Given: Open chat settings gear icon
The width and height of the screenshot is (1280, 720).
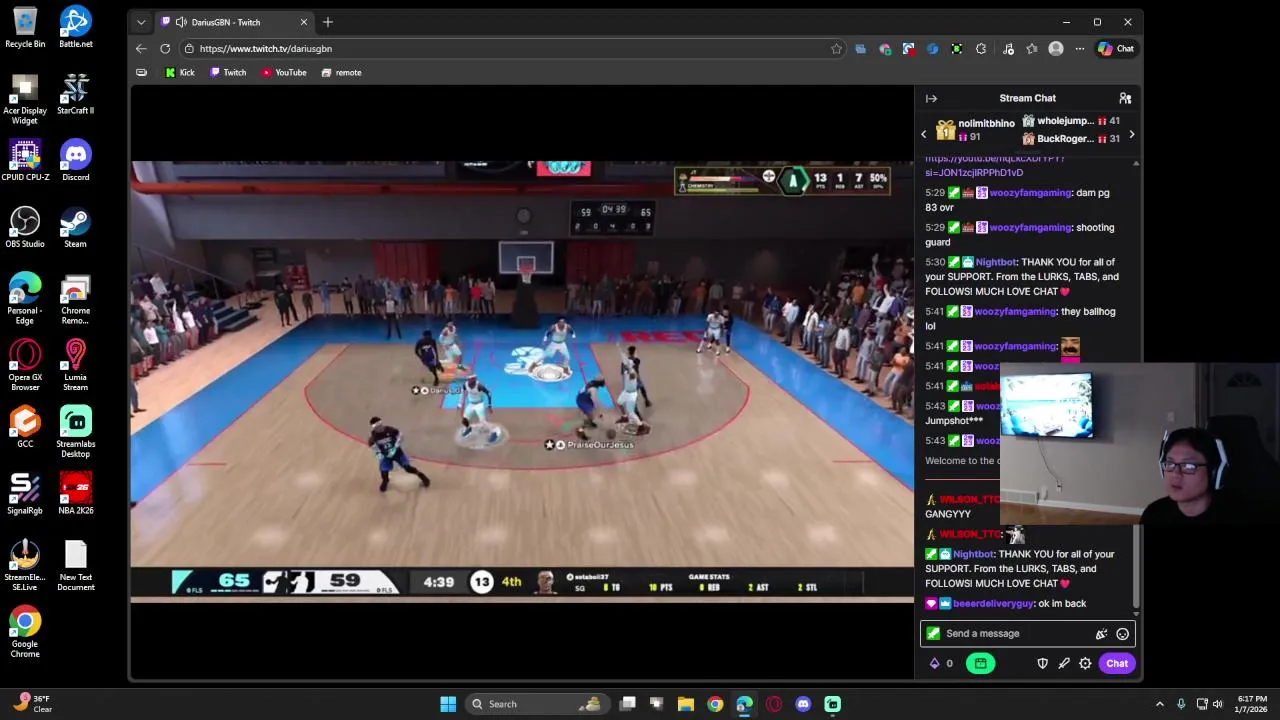Looking at the screenshot, I should [1085, 663].
